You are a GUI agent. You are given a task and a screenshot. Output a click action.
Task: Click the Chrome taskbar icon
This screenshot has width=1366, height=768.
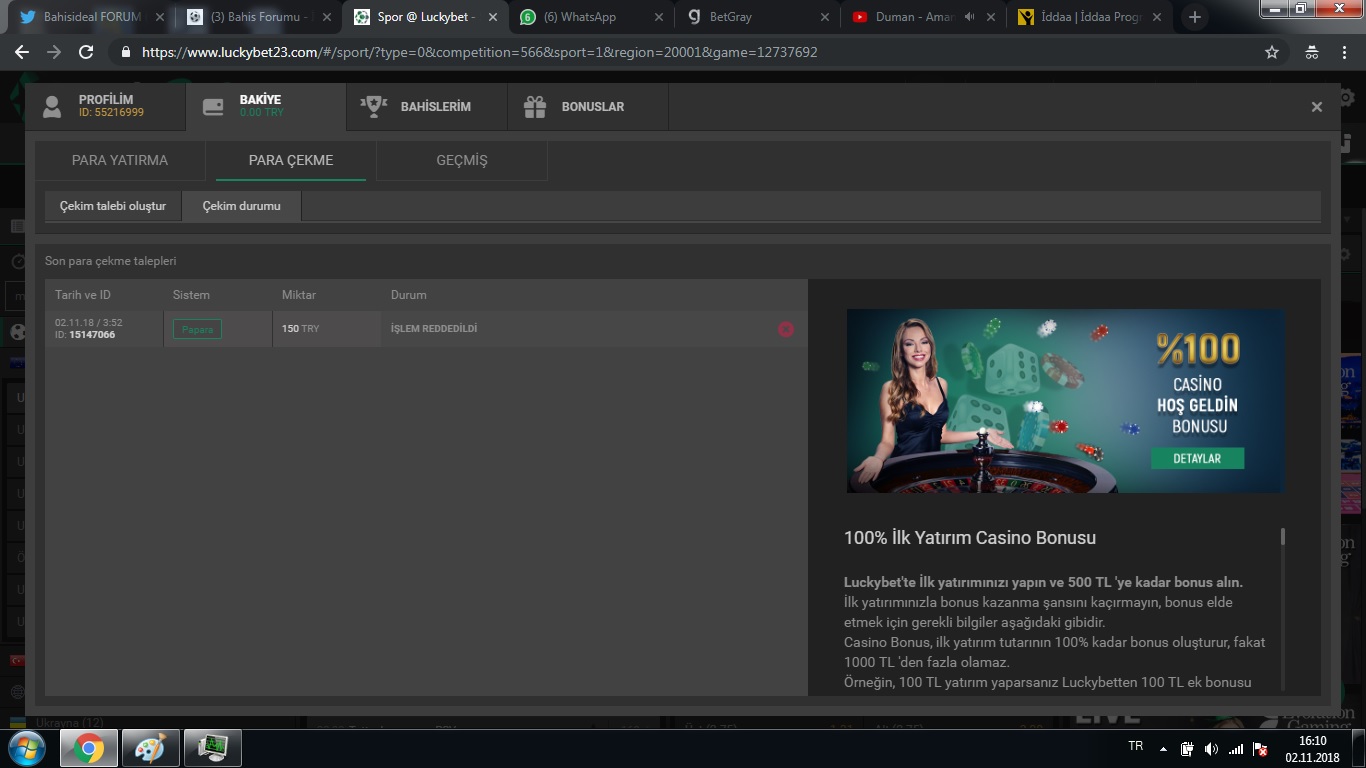point(89,748)
